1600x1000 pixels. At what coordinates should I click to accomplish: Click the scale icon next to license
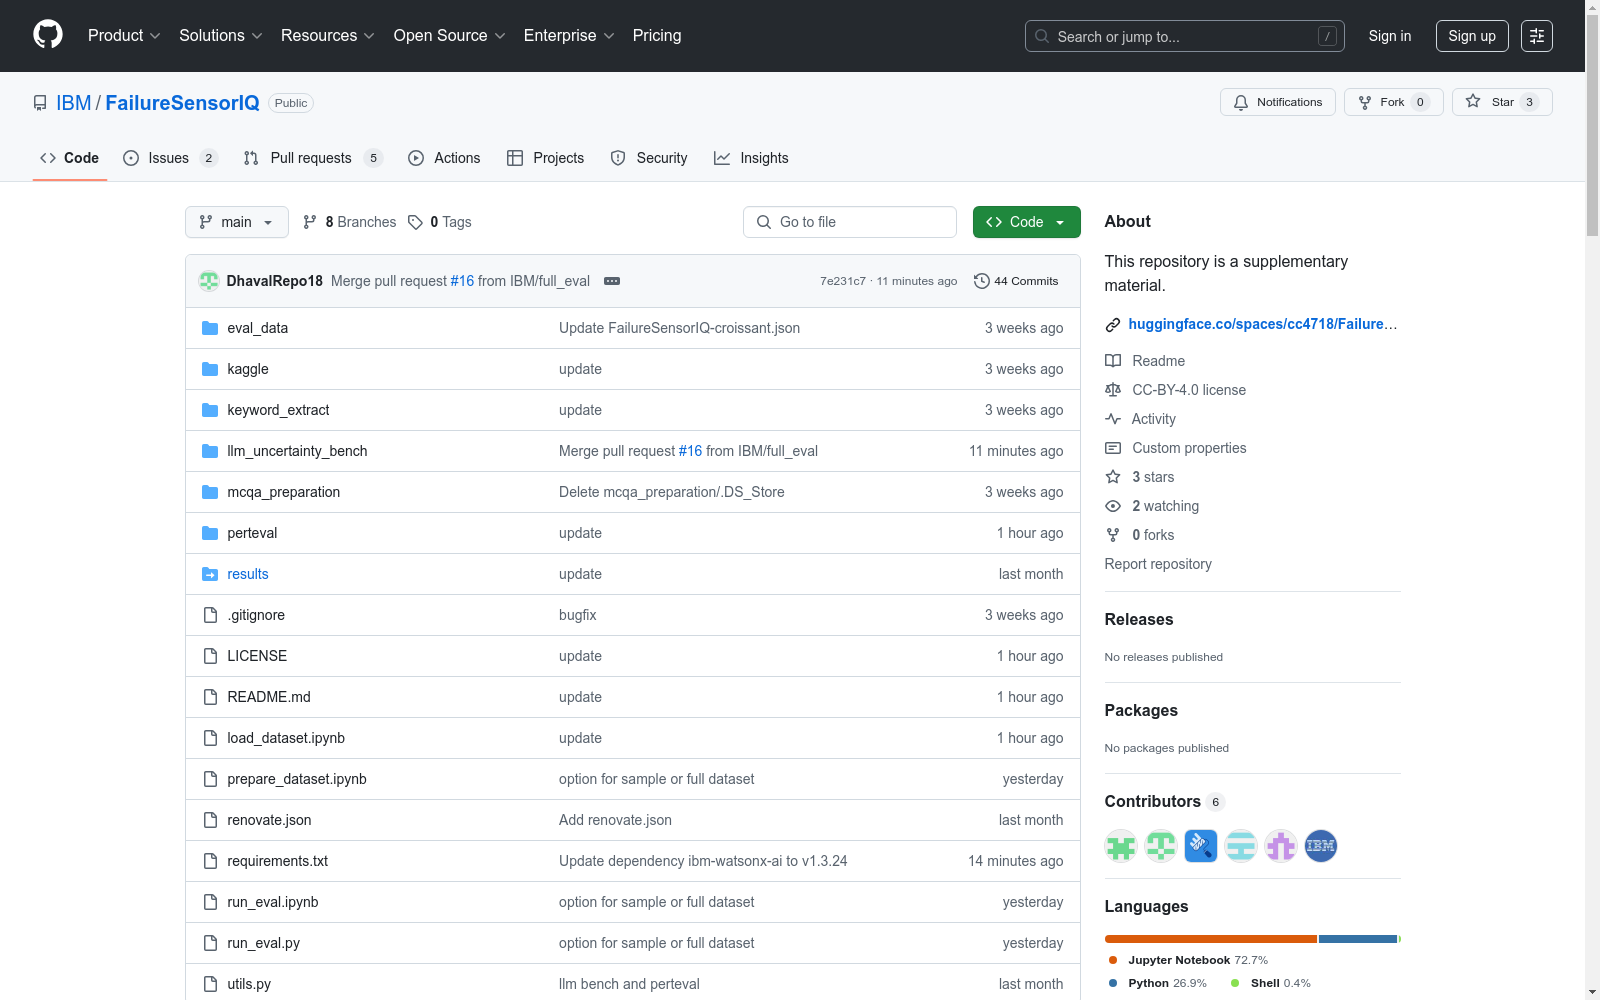coord(1113,390)
